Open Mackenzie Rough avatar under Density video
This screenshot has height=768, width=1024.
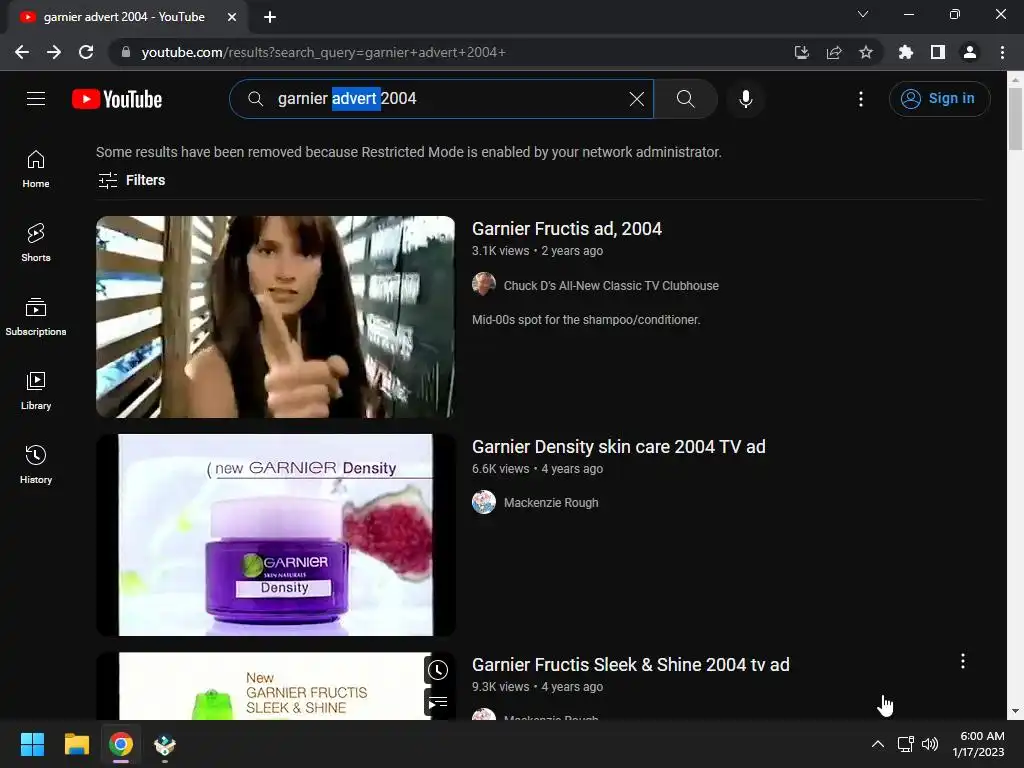pos(484,502)
